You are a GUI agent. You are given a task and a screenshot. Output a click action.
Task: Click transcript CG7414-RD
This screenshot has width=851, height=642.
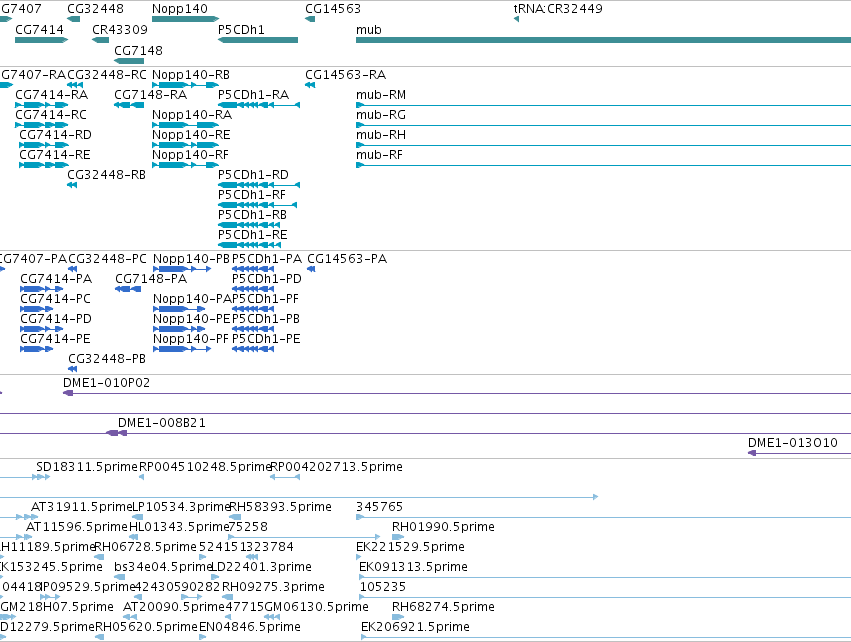pos(44,145)
